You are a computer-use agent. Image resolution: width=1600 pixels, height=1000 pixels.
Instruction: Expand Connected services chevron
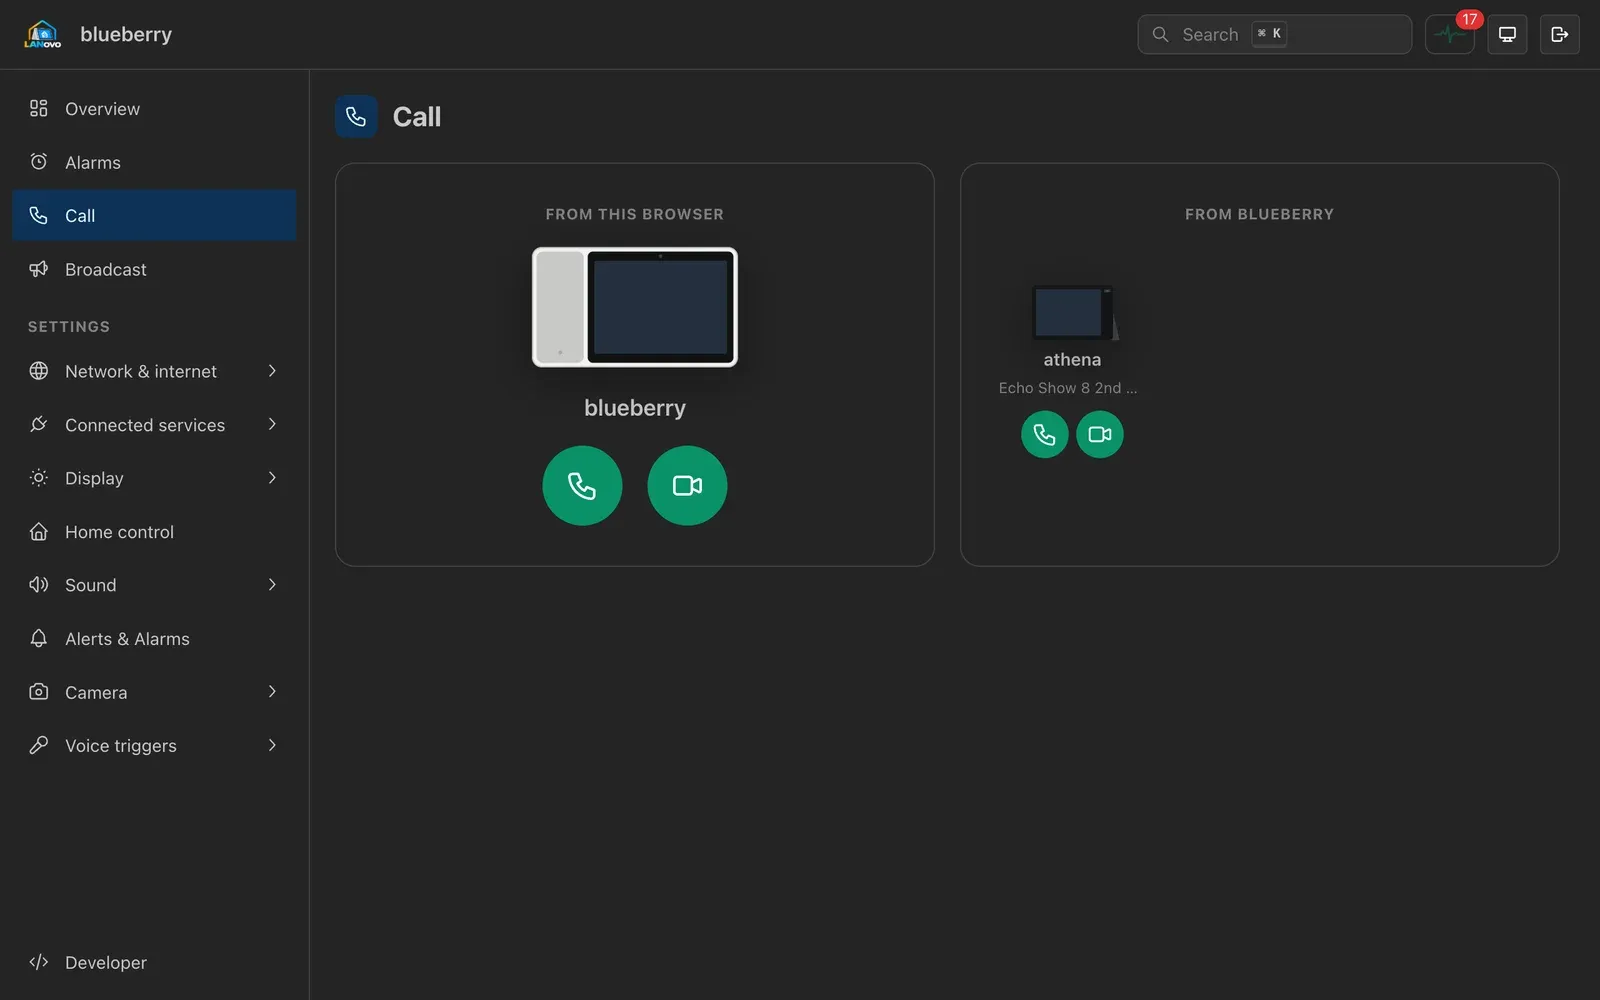(272, 424)
